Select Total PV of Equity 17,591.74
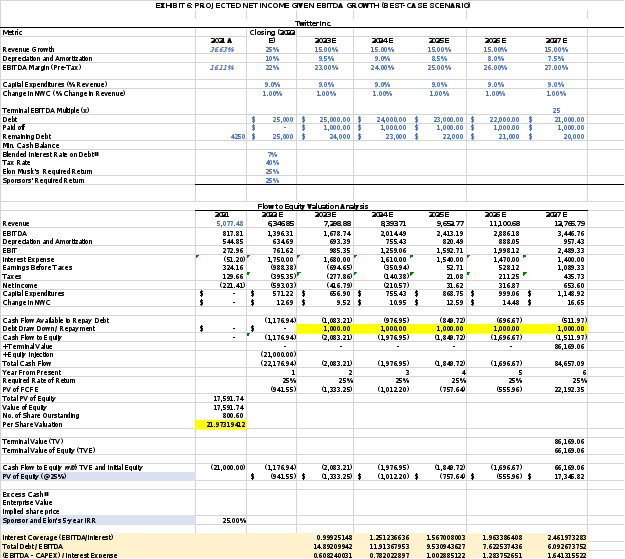Image resolution: width=625 pixels, height=559 pixels. (228, 399)
